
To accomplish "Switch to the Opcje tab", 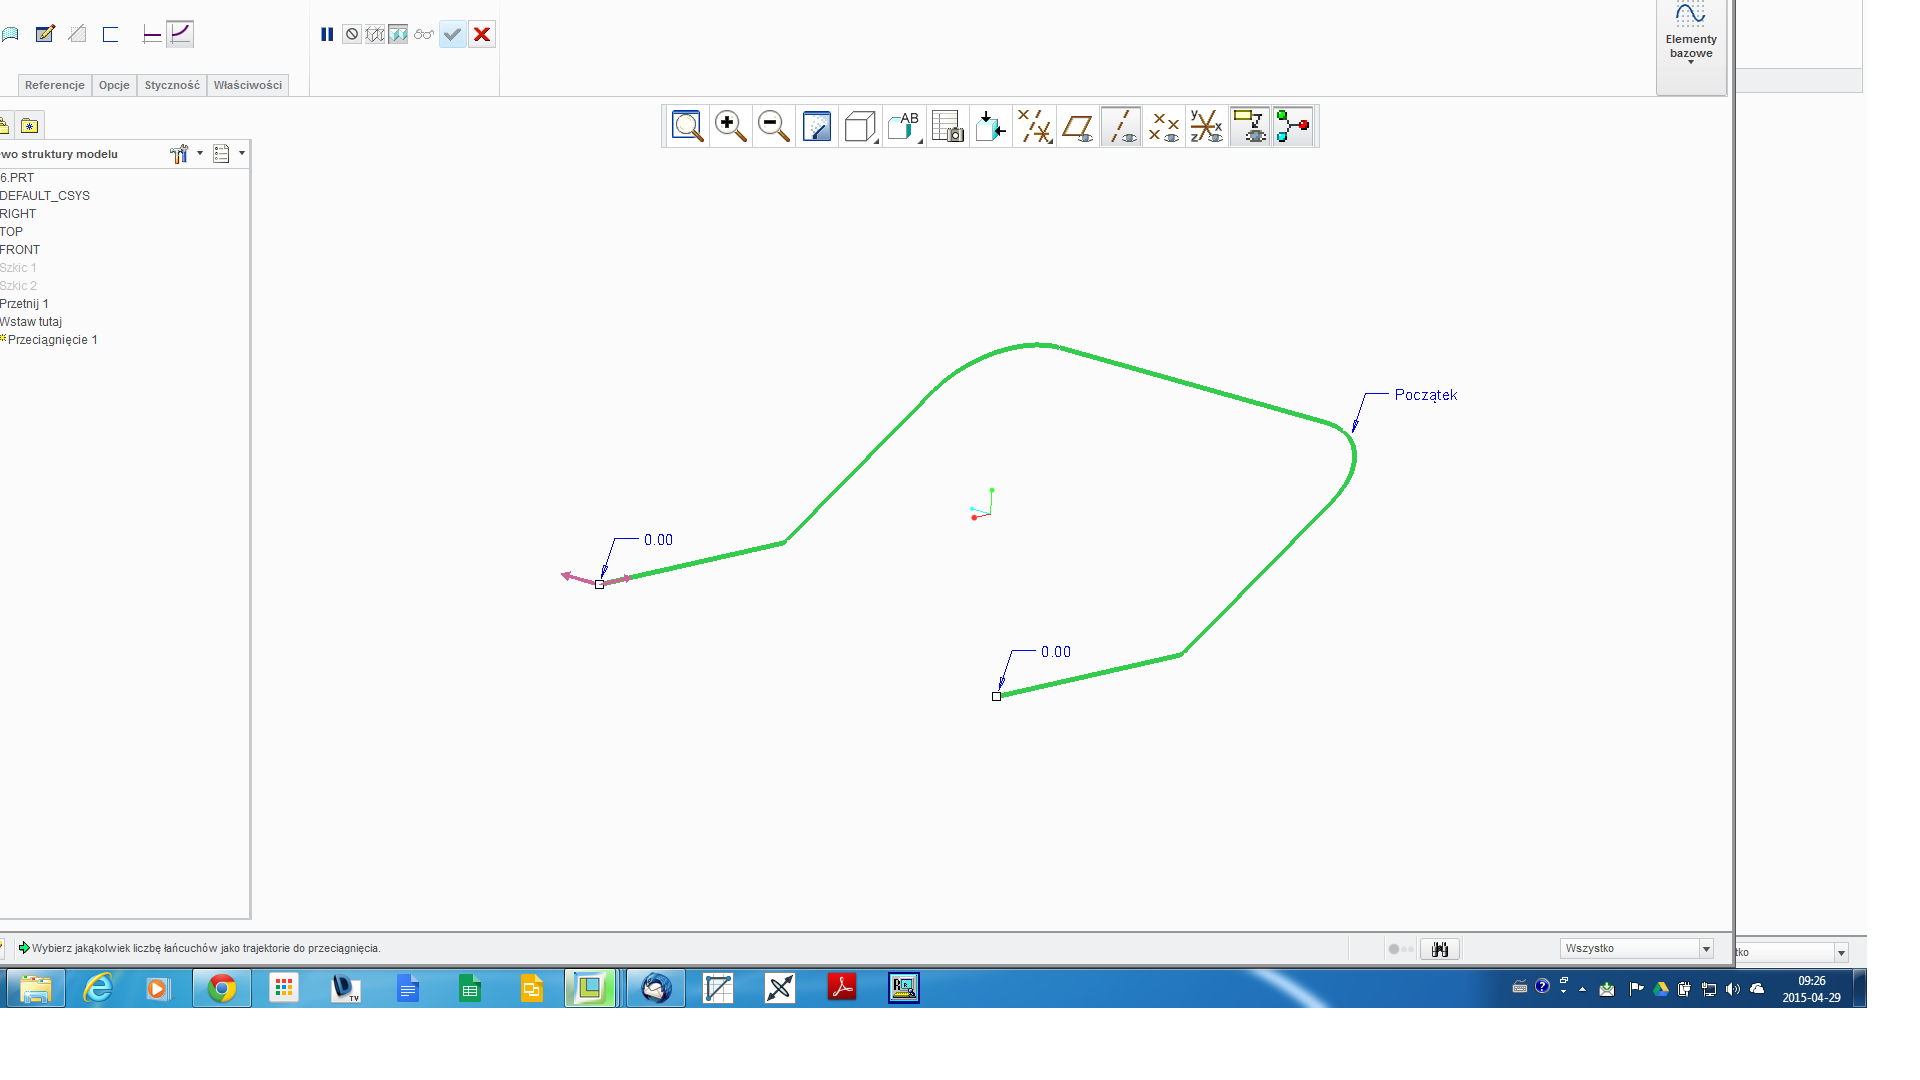I will tap(113, 85).
